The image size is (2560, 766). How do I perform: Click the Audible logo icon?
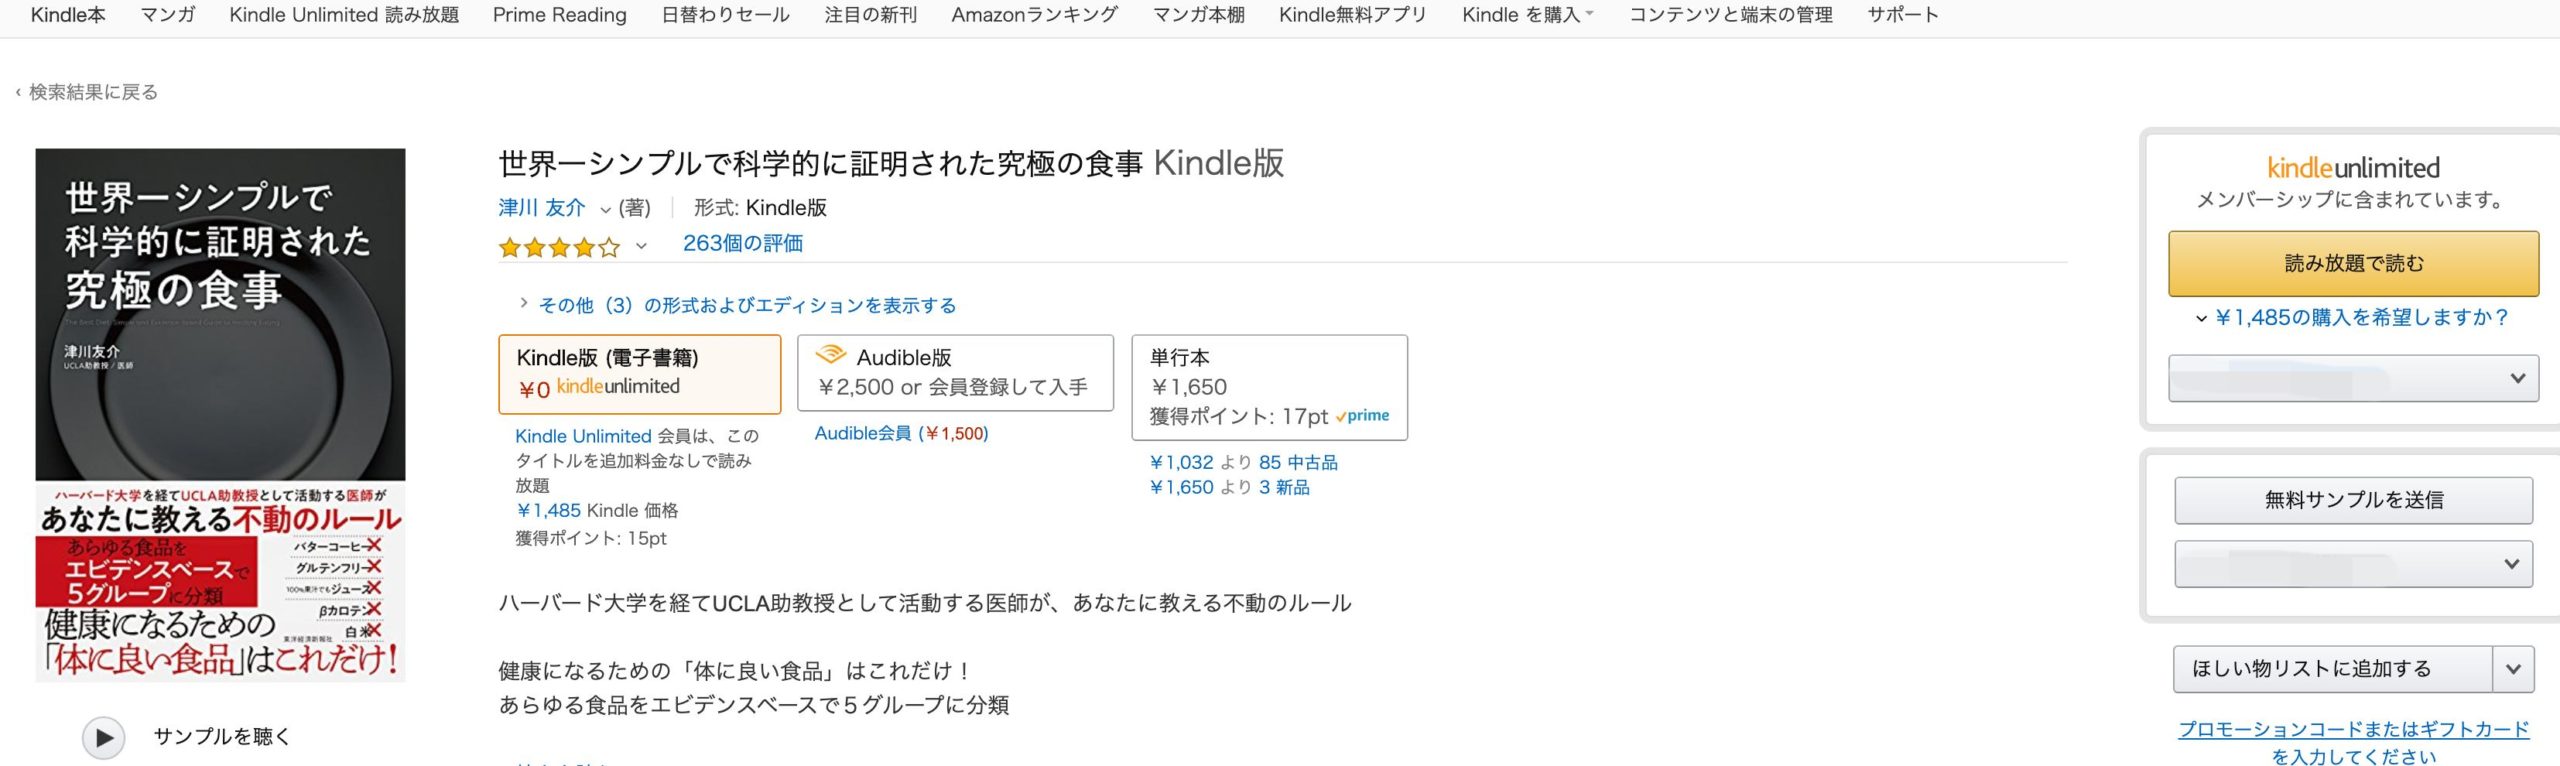pos(830,355)
